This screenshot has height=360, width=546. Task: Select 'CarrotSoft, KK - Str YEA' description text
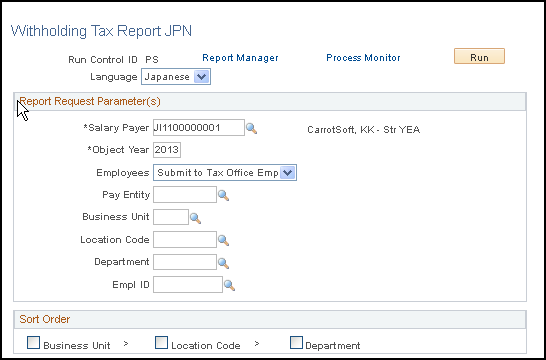[364, 130]
